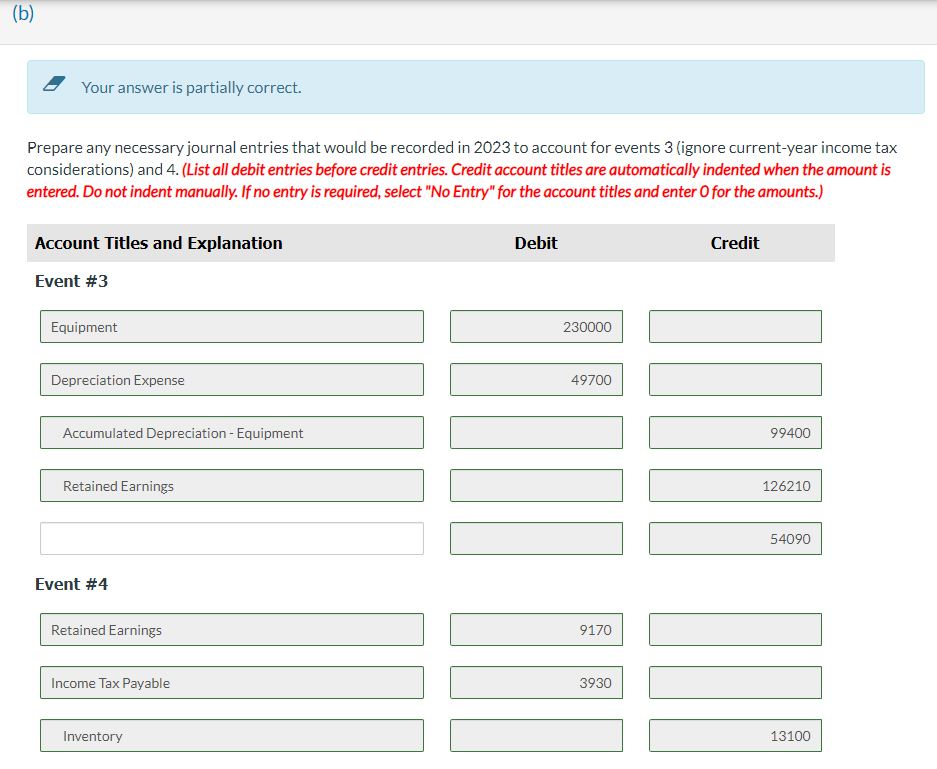Viewport: 937px width, 769px height.
Task: Open the Depreciation Expense account selector
Action: coord(231,379)
